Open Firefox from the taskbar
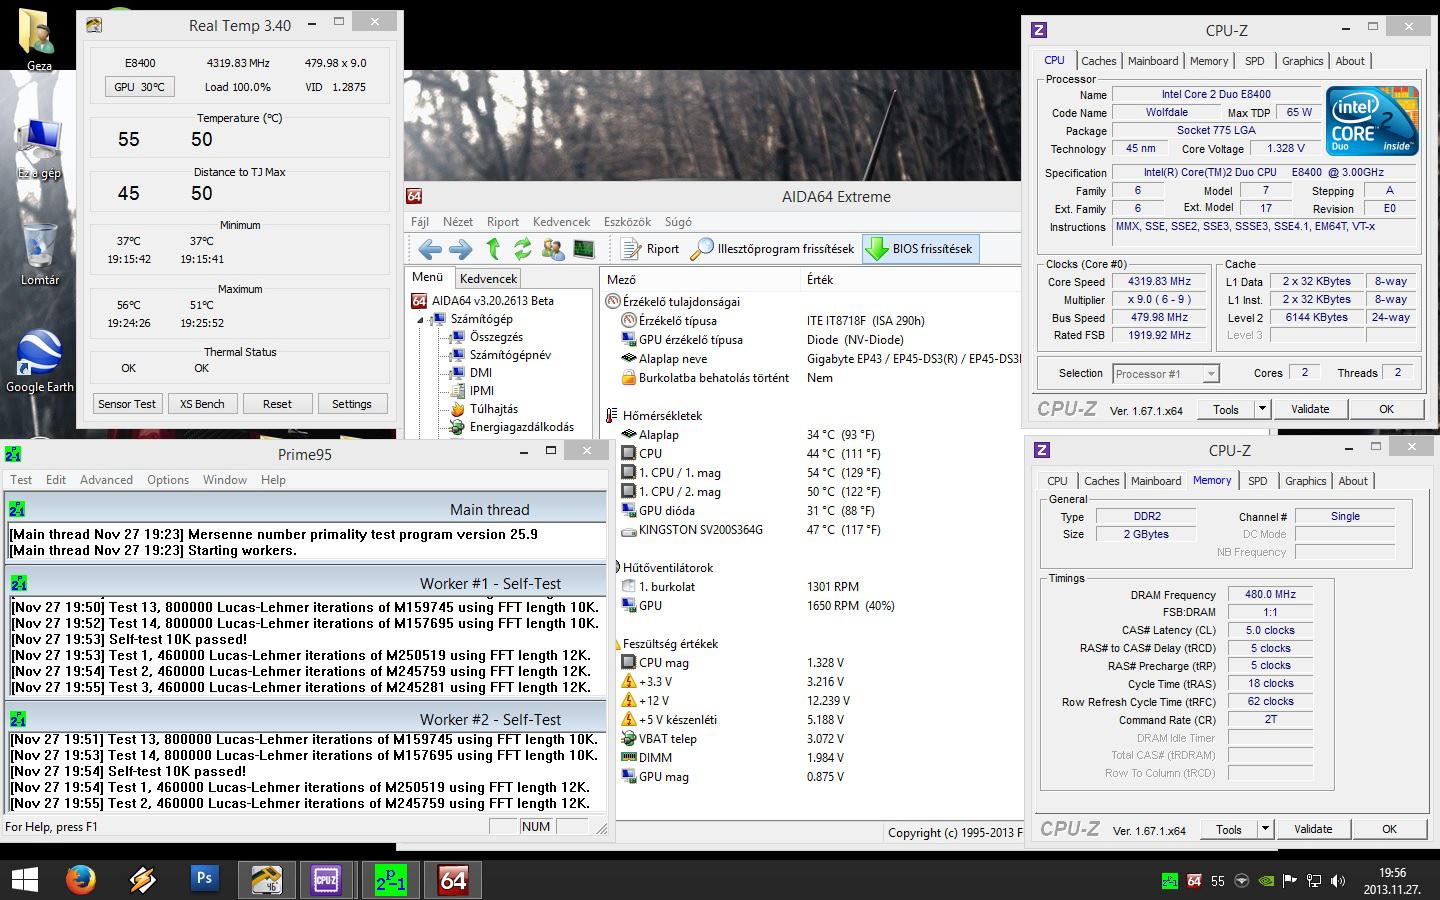1440x900 pixels. (81, 879)
